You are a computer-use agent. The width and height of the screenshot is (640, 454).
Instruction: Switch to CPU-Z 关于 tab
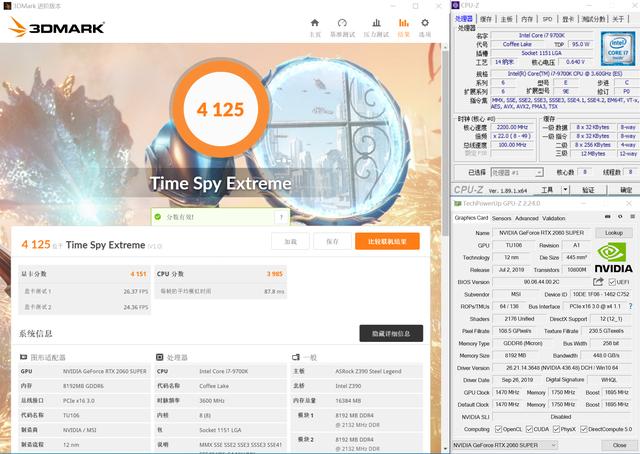(618, 19)
